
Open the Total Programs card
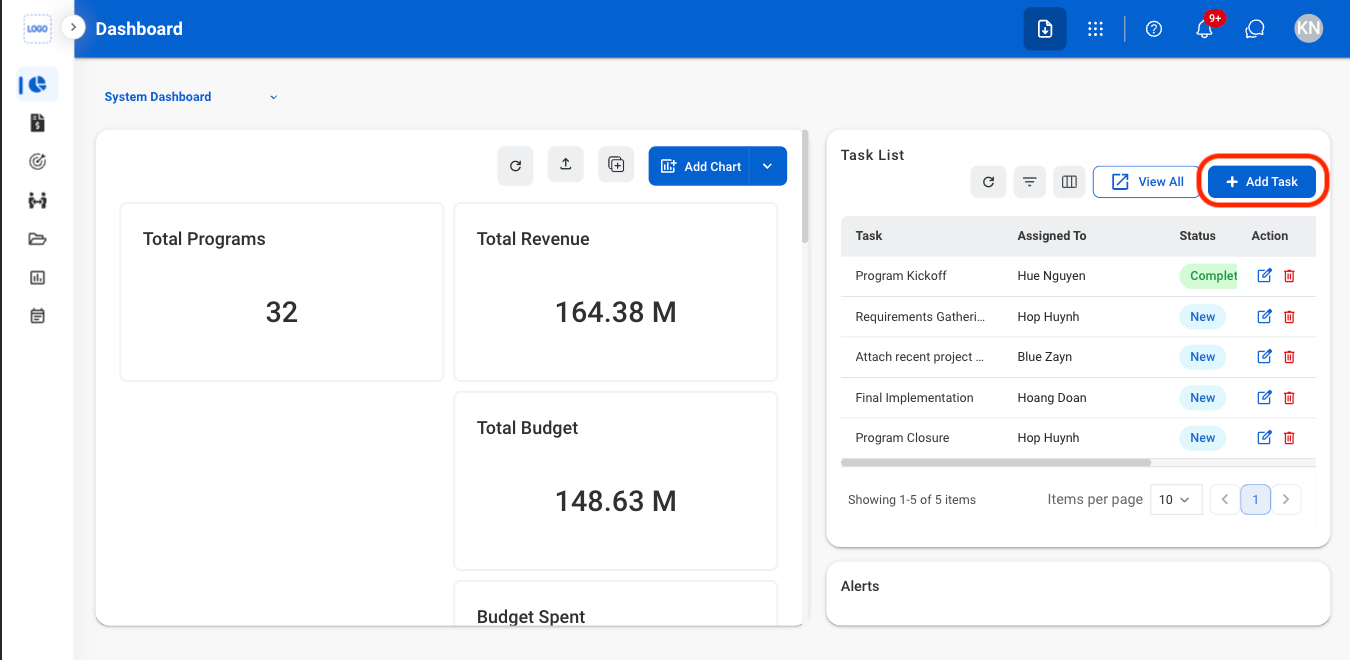[x=282, y=292]
